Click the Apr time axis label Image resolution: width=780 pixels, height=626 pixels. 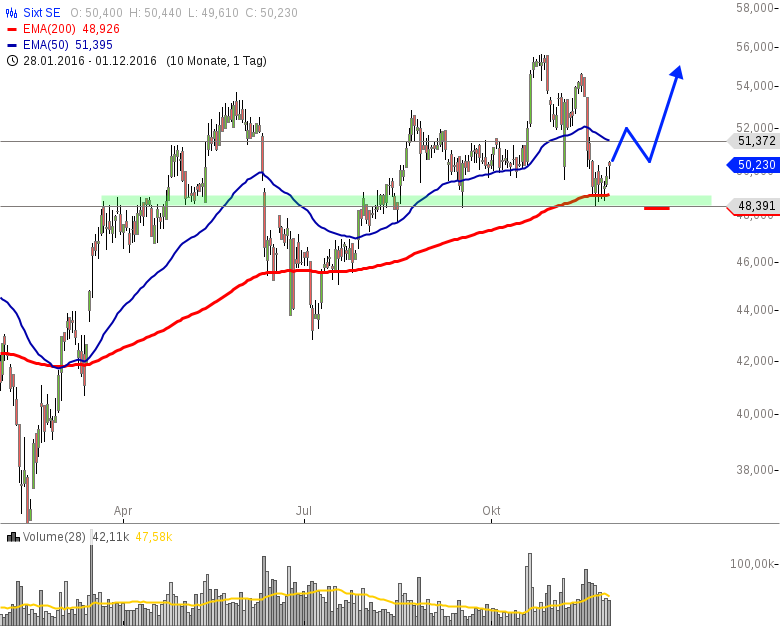[123, 511]
